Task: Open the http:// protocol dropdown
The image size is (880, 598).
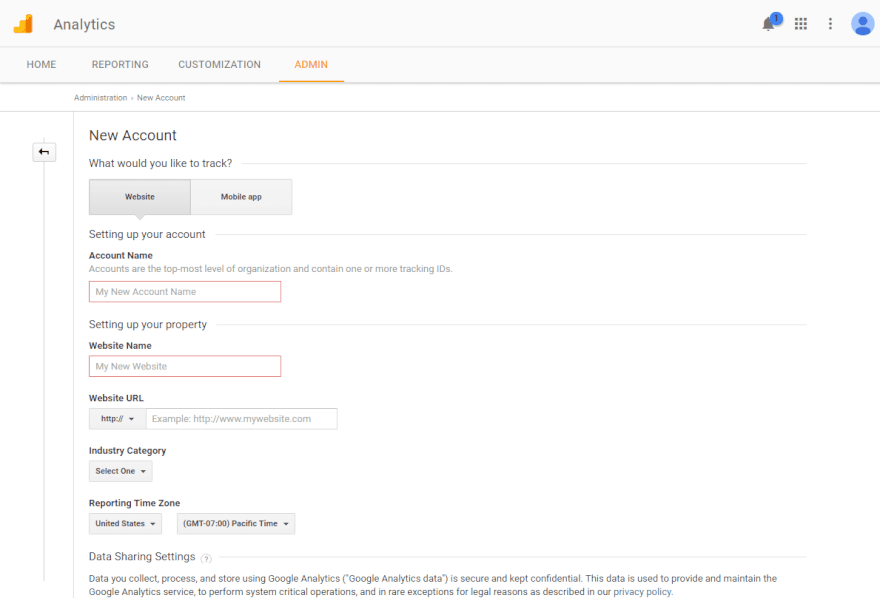Action: point(117,419)
